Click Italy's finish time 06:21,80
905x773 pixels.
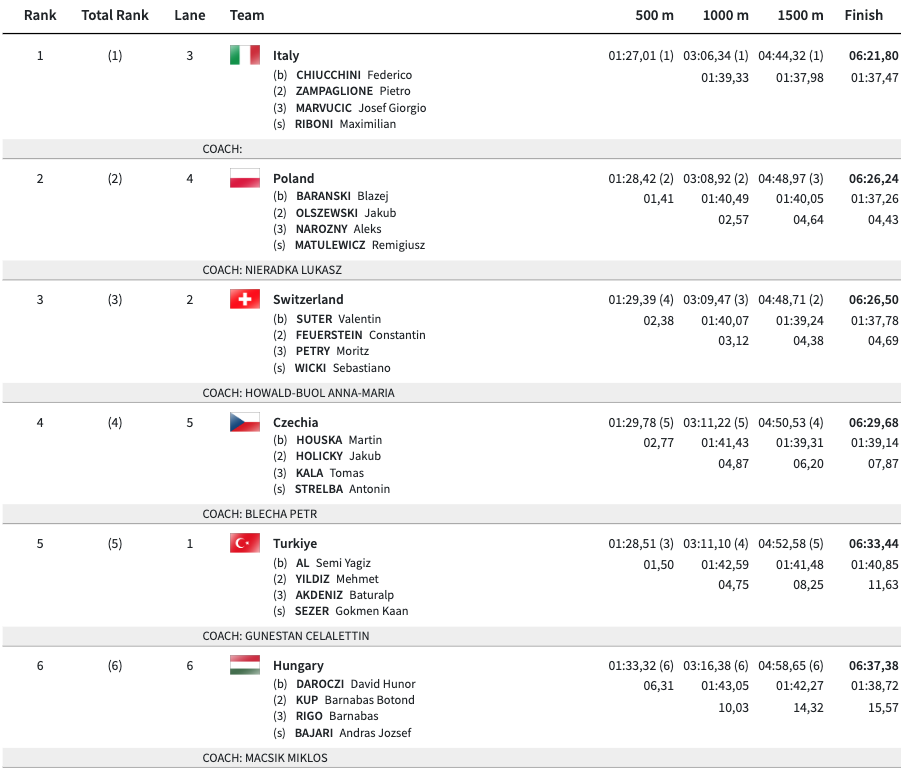[x=873, y=56]
